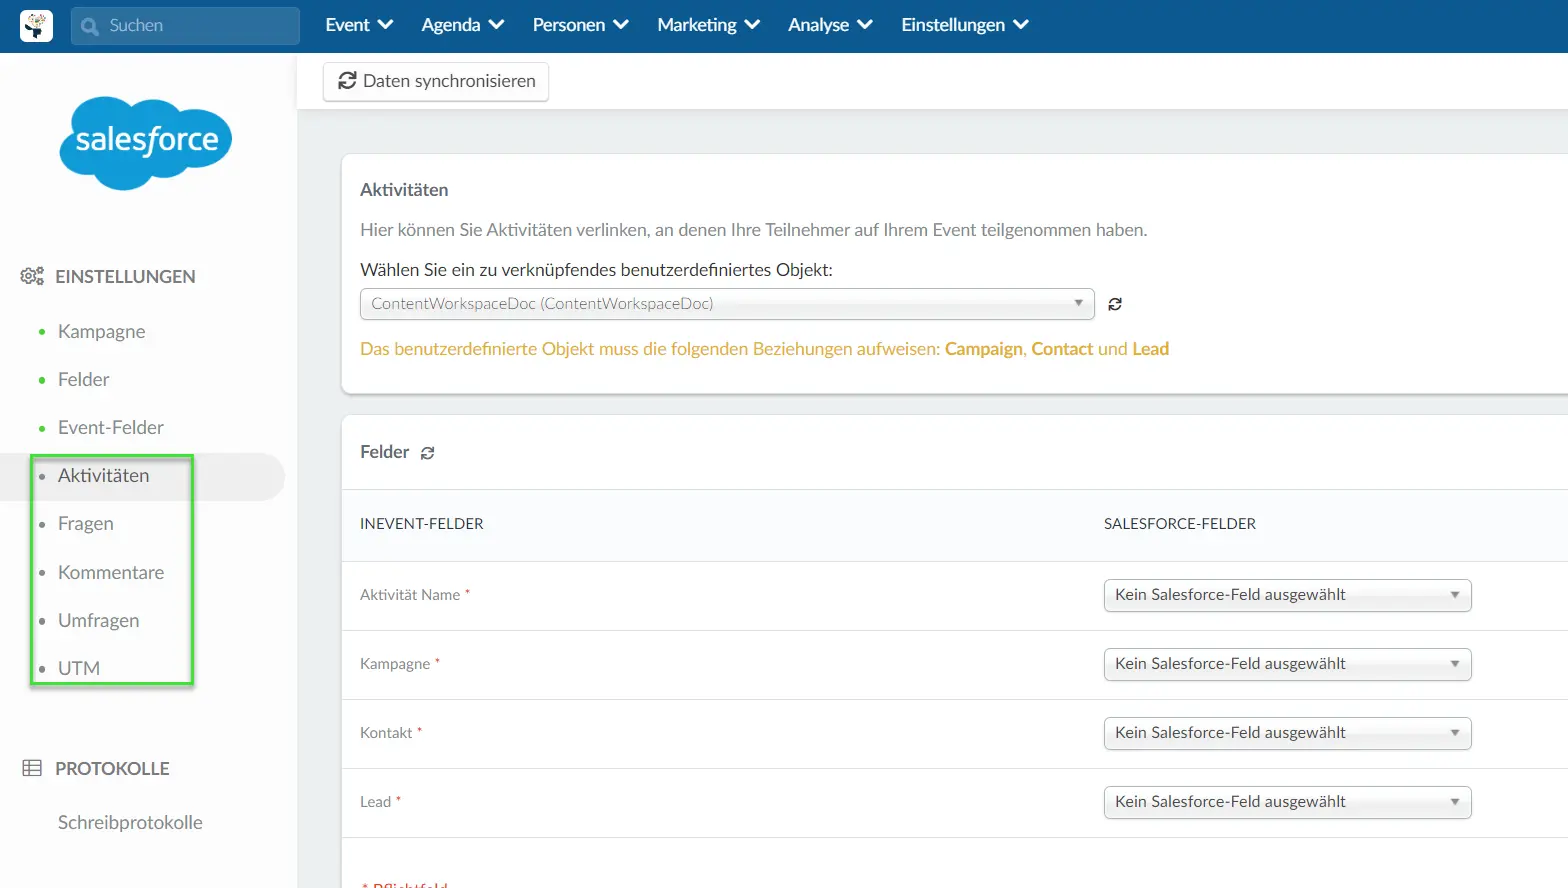The image size is (1568, 888).
Task: Select Aktivitäten in the sidebar
Action: coord(103,475)
